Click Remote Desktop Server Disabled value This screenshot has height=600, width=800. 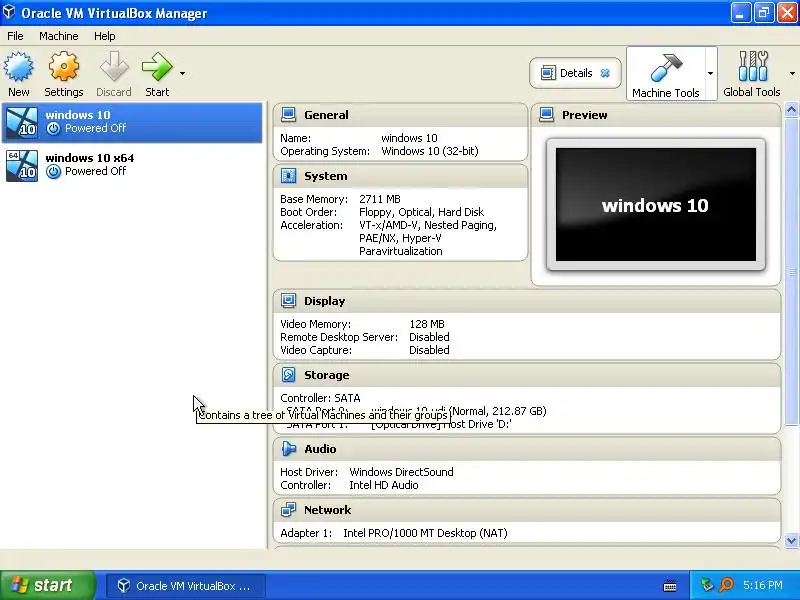tap(429, 337)
